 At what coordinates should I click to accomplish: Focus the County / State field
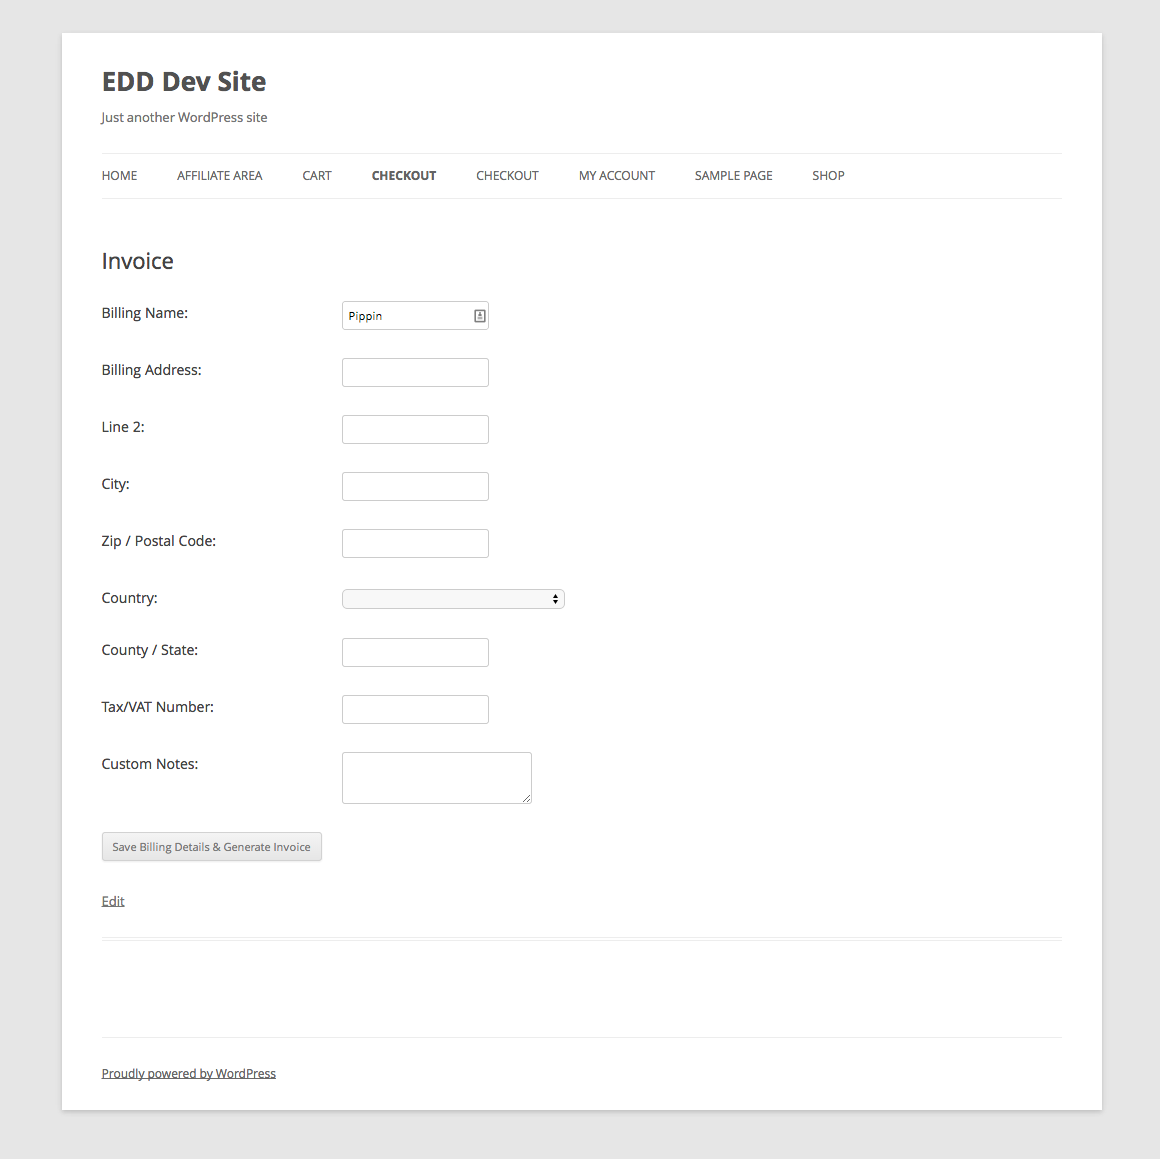click(x=415, y=652)
